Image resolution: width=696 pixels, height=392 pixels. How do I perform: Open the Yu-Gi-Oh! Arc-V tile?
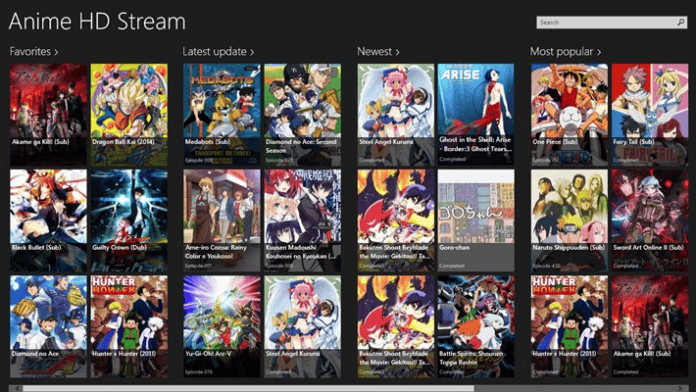pos(222,326)
